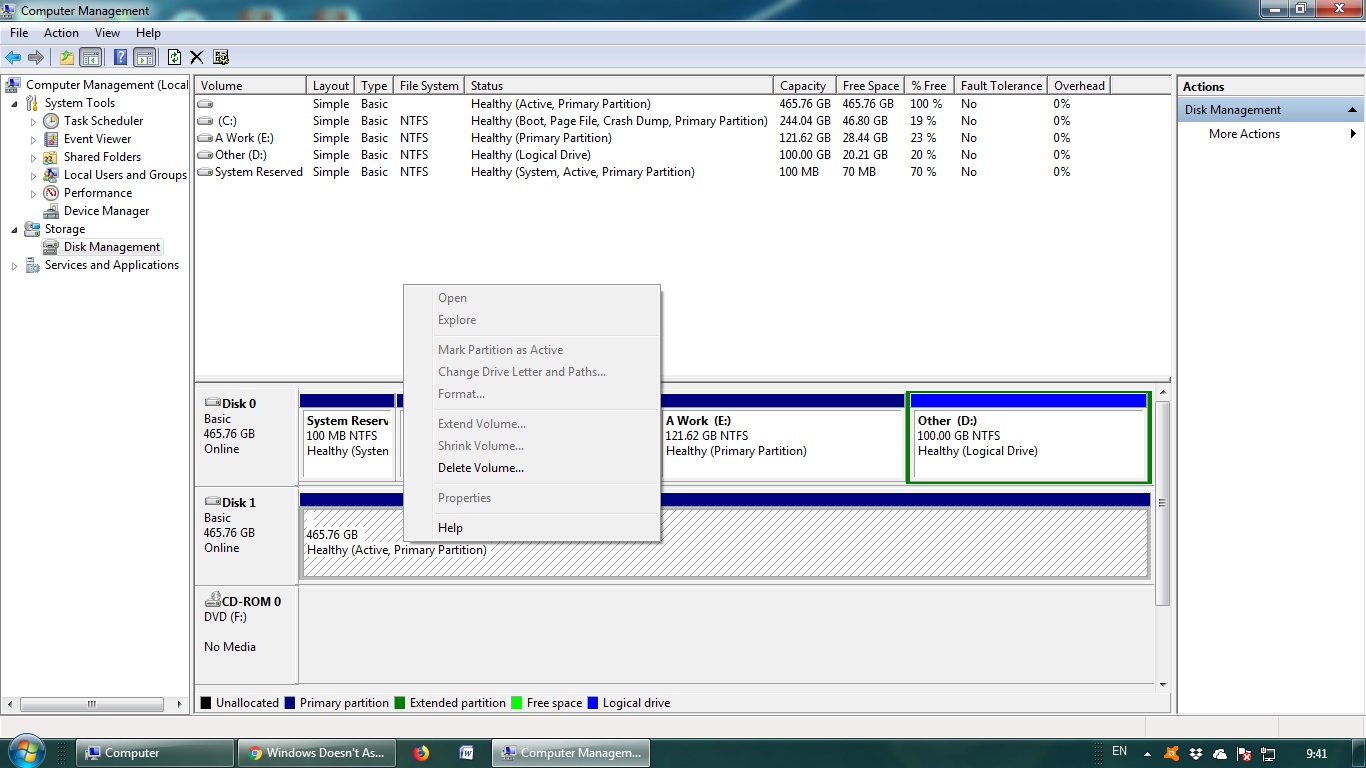
Task: Sort by the Fault Tolerance column header
Action: 1001,86
